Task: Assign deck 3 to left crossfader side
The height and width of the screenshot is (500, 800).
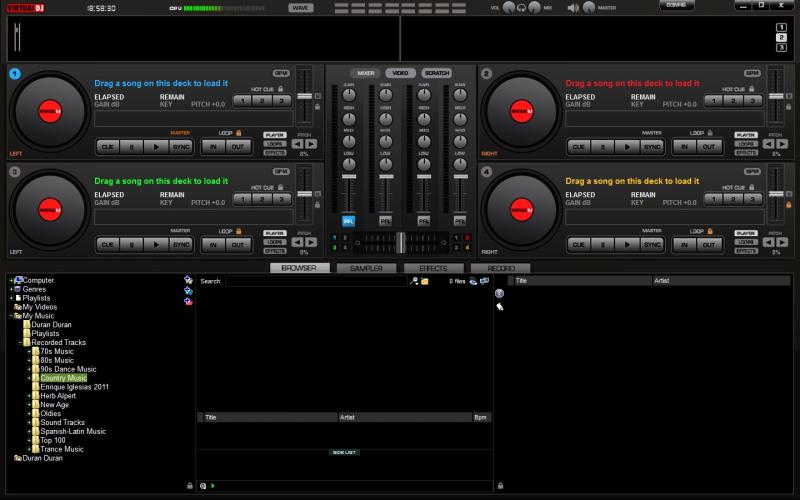Action: pyautogui.click(x=335, y=247)
